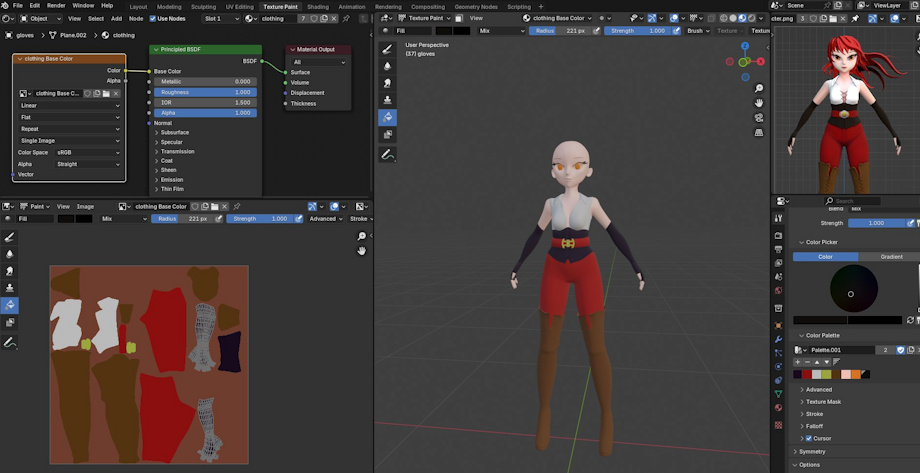Viewport: 920px width, 473px height.
Task: Pick the Clone stamp tool in viewport toolbar
Action: (x=387, y=100)
